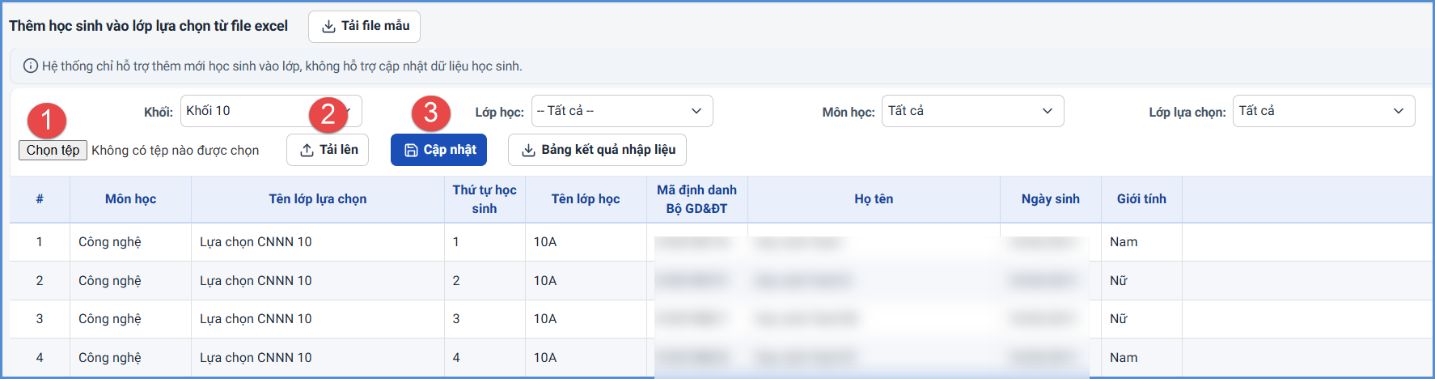Select Công nghệ cell in row 3

click(x=131, y=319)
